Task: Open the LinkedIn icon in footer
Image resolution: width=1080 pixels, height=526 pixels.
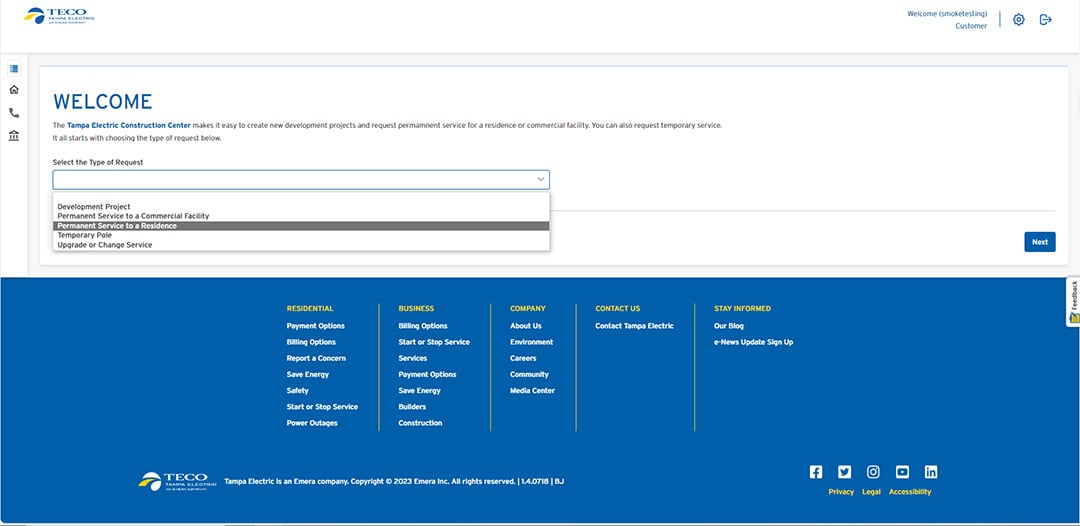Action: [x=931, y=472]
